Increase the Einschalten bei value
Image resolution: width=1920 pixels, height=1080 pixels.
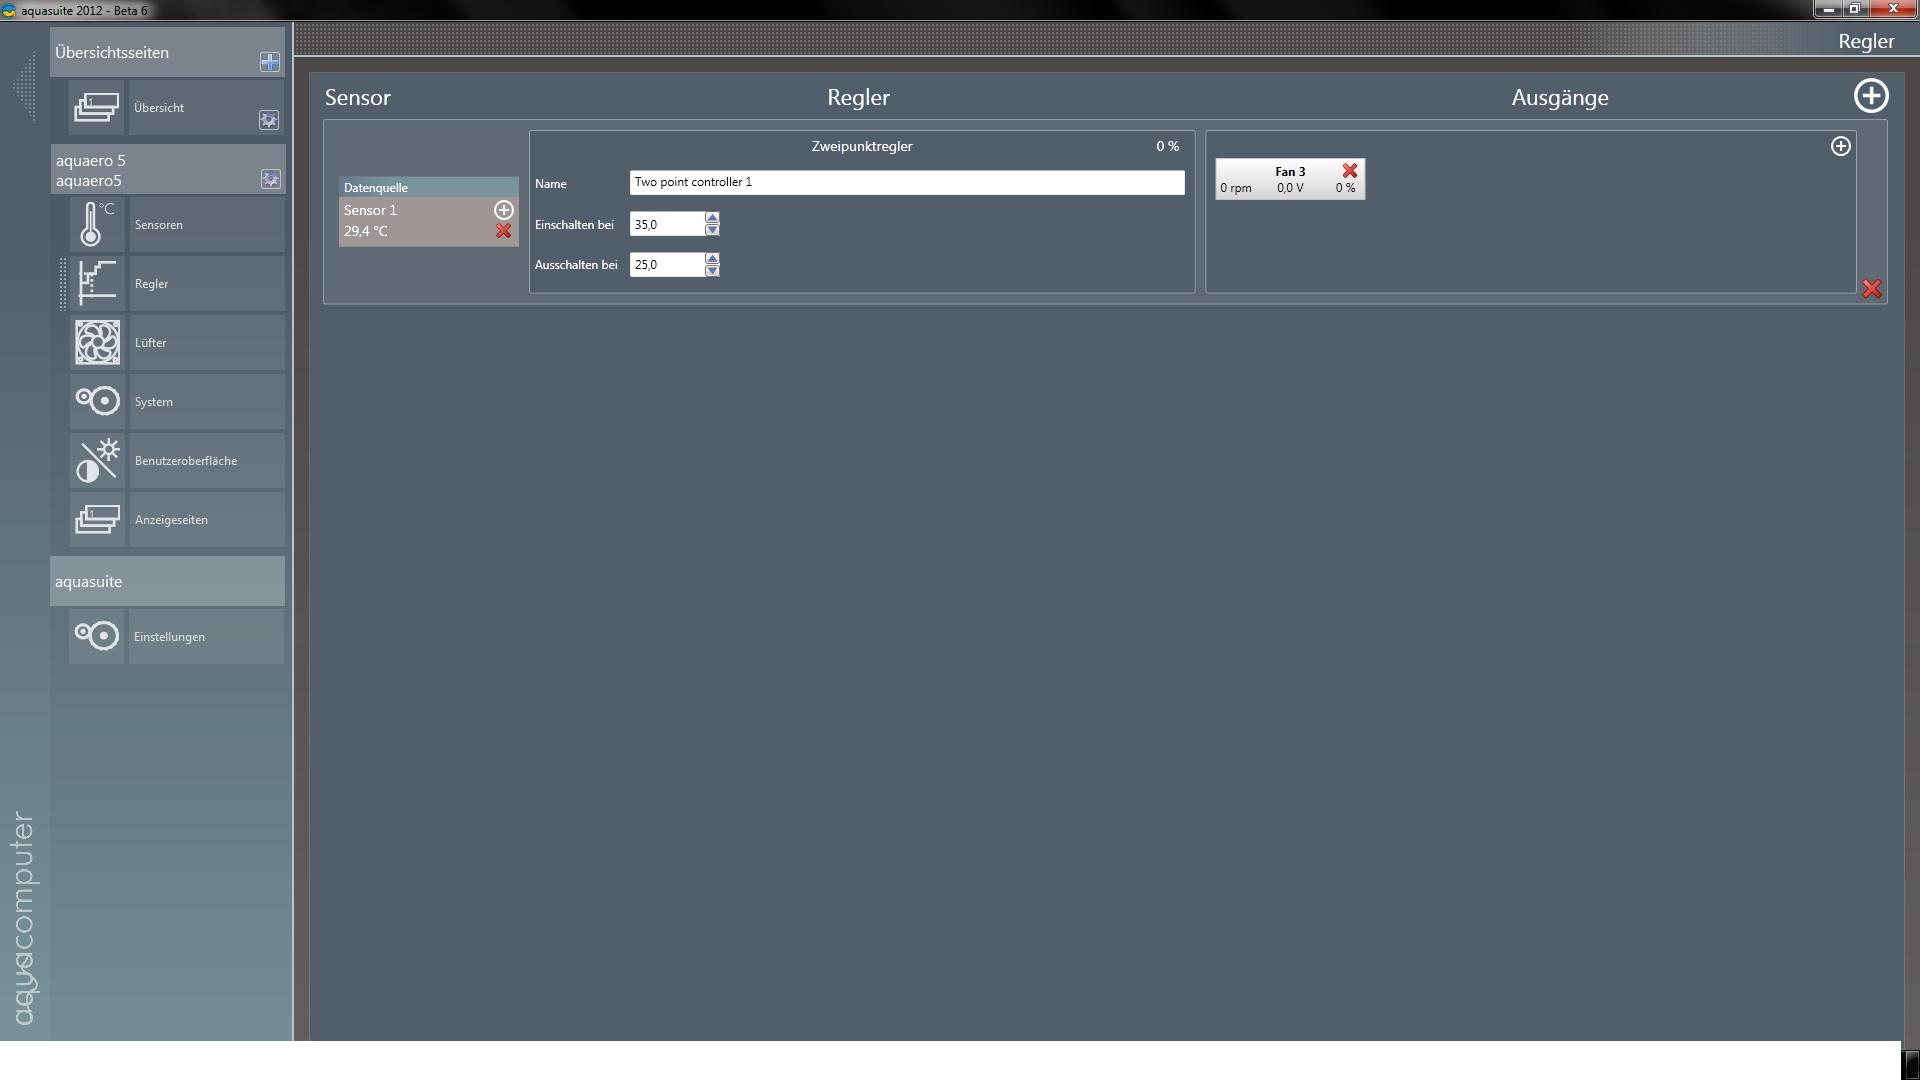pyautogui.click(x=712, y=218)
